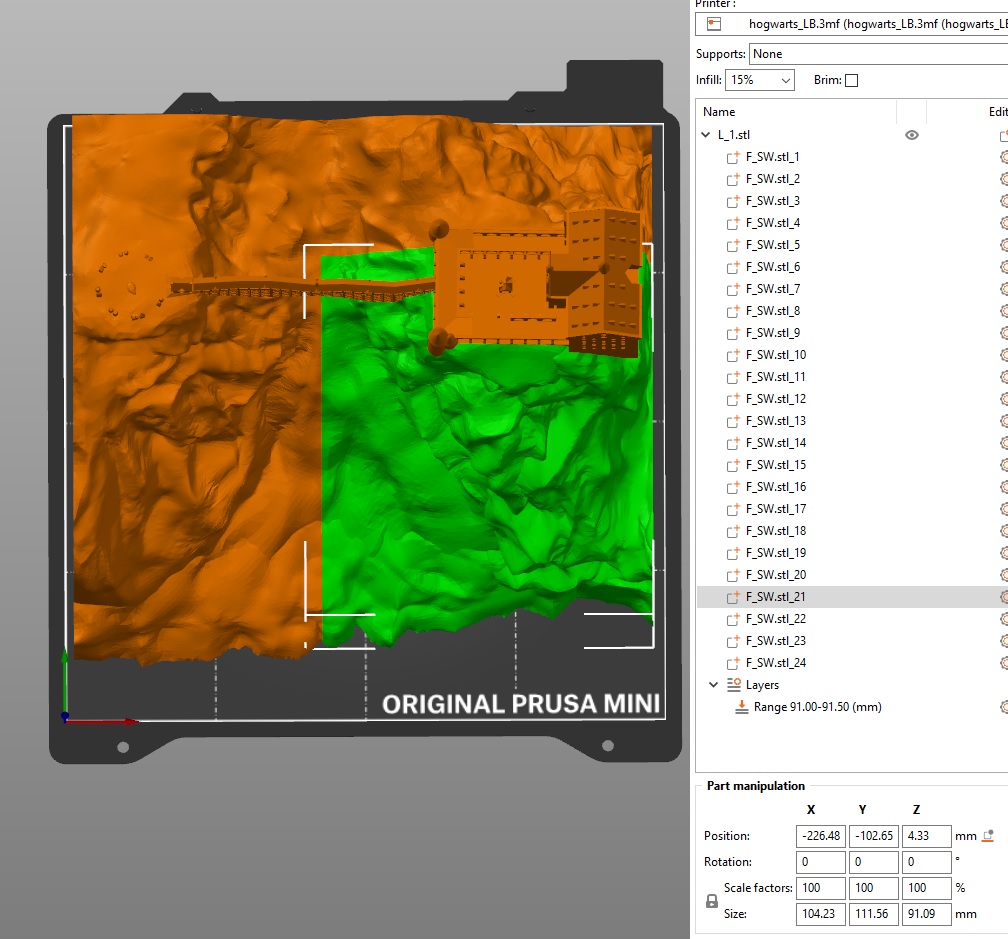The width and height of the screenshot is (1008, 939).
Task: Click the modifier icon beside F_SW.stl_8
Action: tap(733, 311)
